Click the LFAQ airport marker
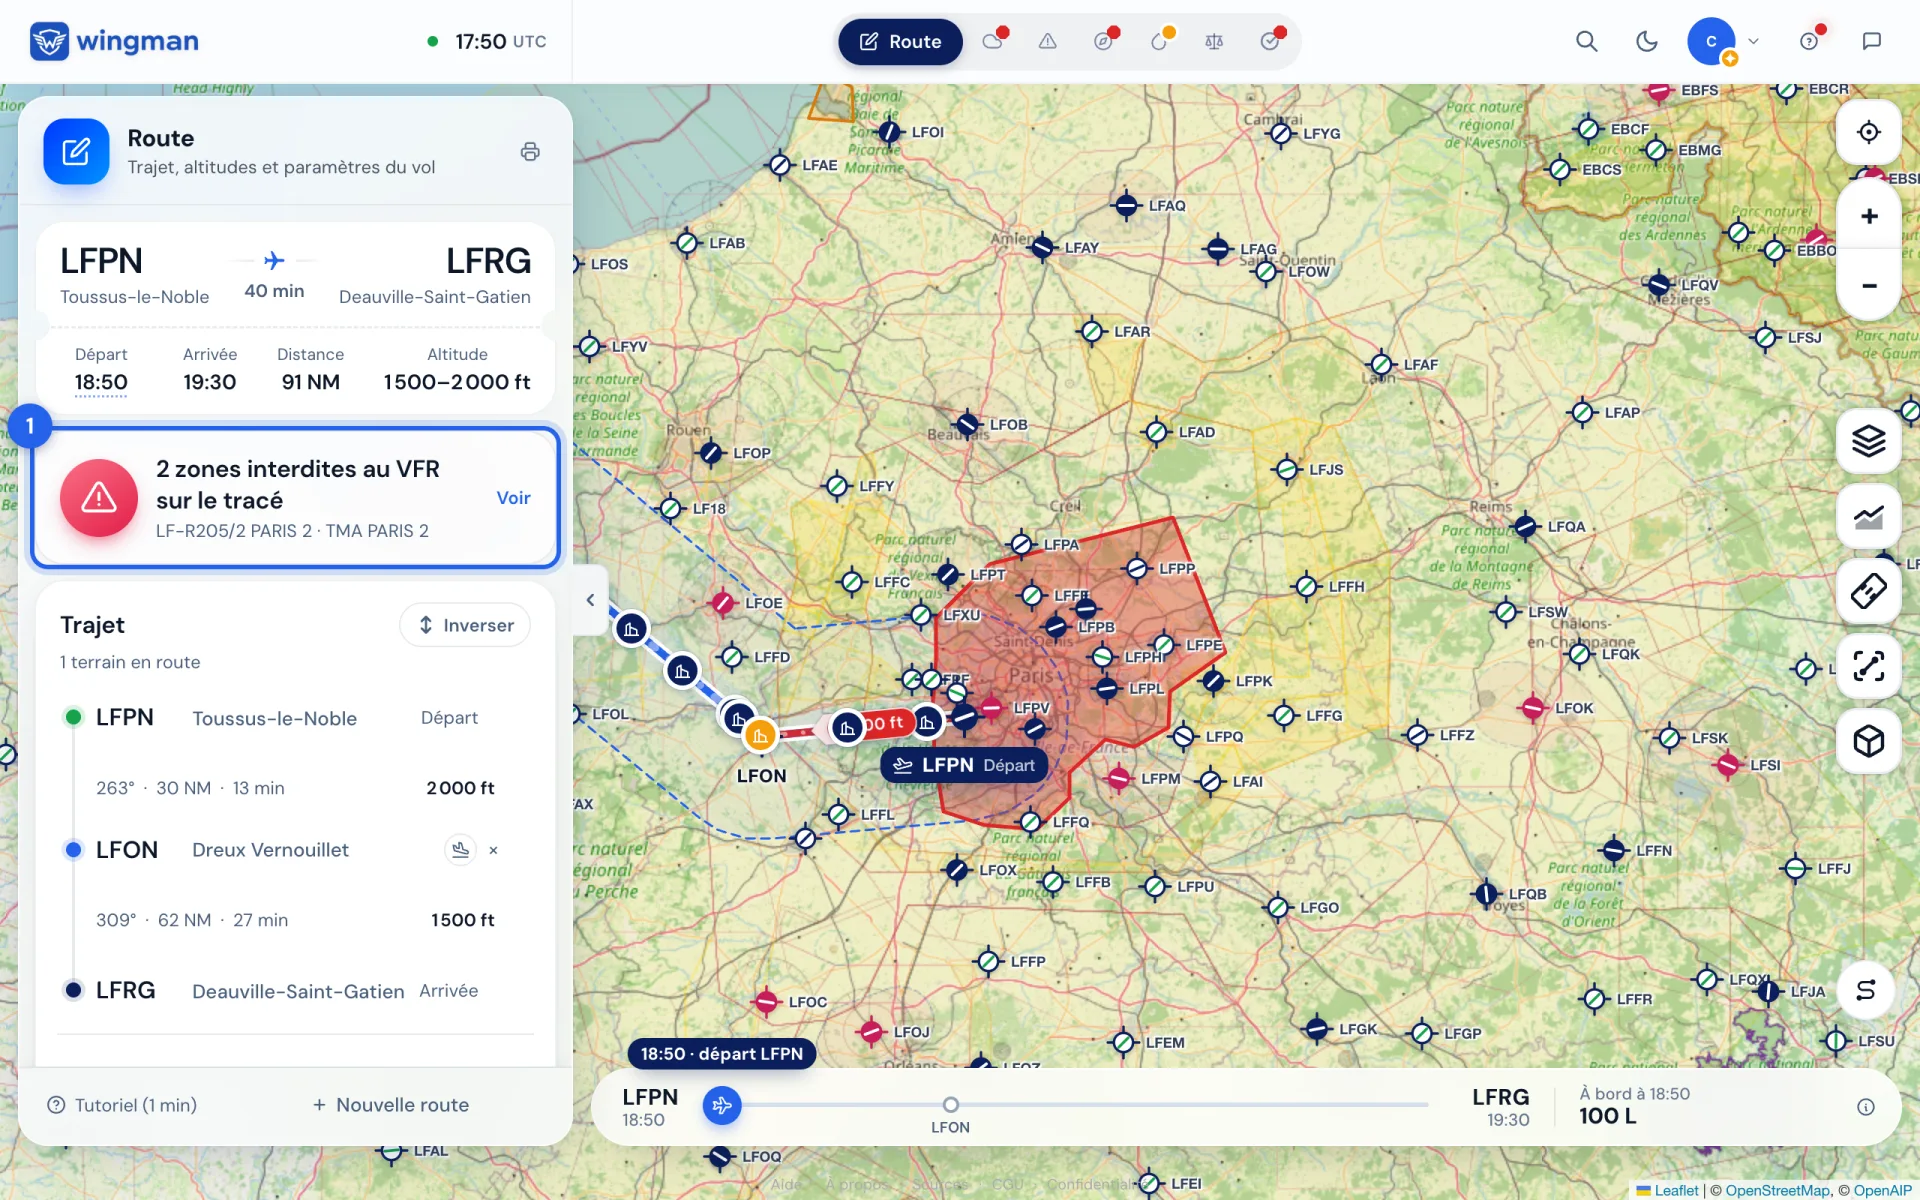Image resolution: width=1920 pixels, height=1200 pixels. 1126,206
